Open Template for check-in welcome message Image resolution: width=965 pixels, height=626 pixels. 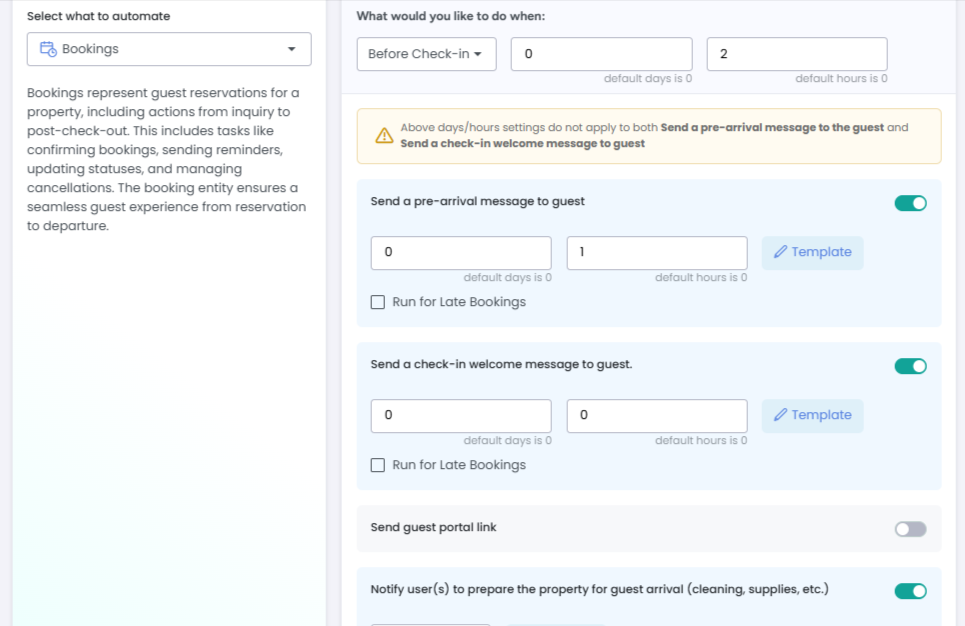point(812,415)
